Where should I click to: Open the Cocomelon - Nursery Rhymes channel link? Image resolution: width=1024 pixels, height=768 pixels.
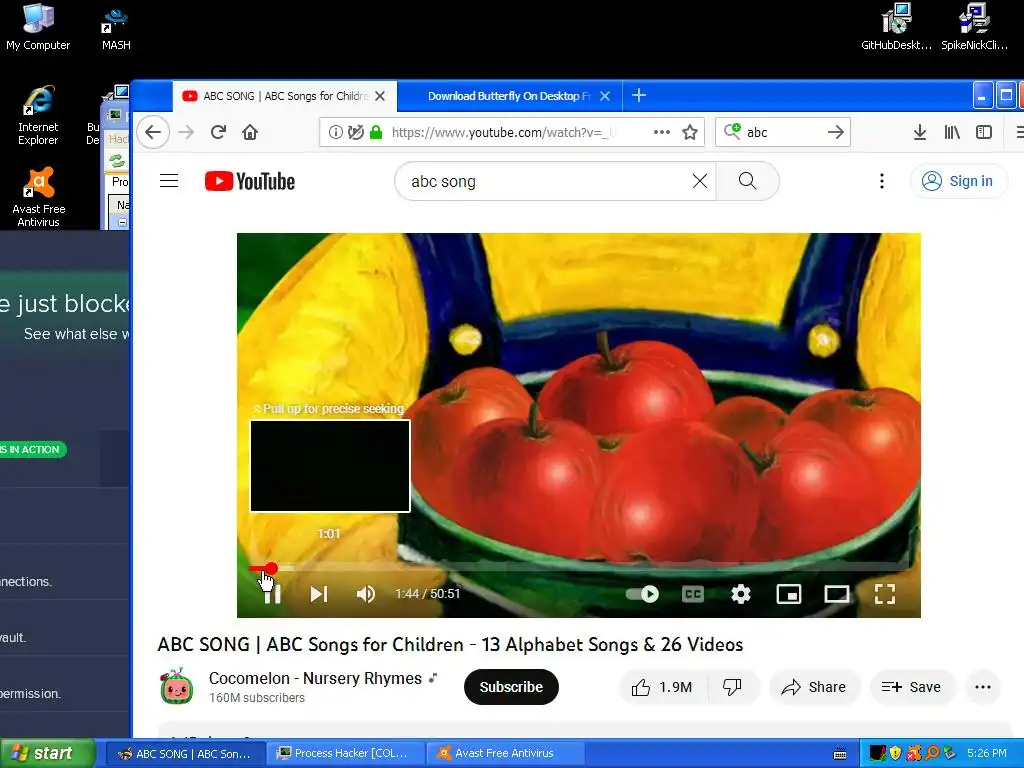coord(315,679)
